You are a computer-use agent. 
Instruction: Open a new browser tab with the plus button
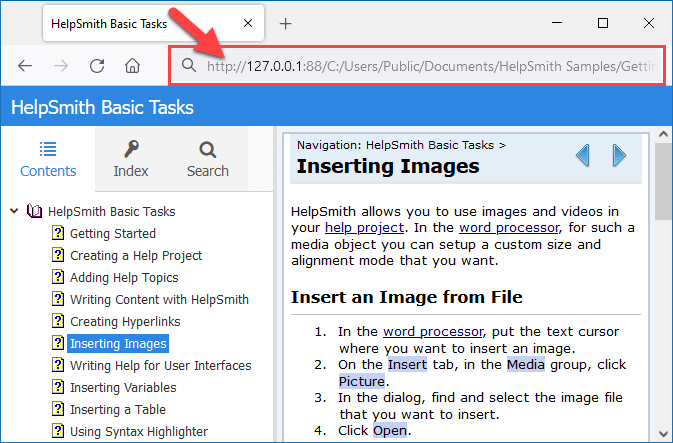point(285,24)
